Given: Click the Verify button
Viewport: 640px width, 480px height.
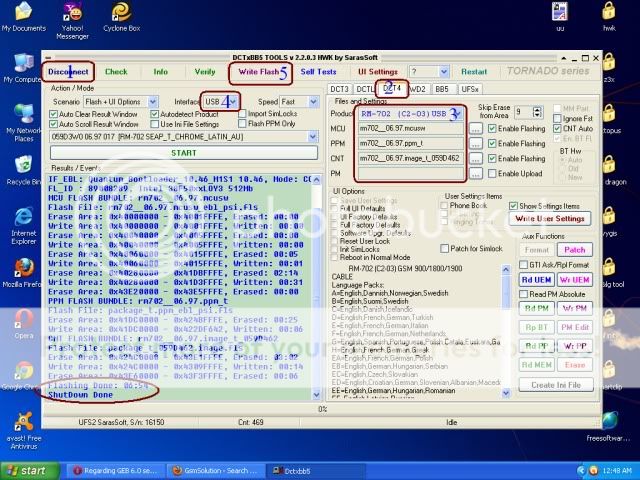Looking at the screenshot, I should point(205,72).
